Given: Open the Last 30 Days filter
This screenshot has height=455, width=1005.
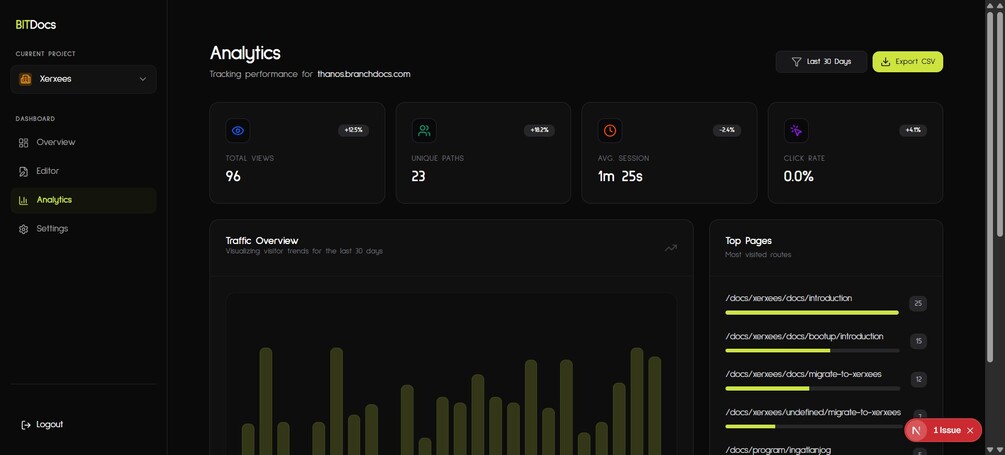Looking at the screenshot, I should click(821, 62).
